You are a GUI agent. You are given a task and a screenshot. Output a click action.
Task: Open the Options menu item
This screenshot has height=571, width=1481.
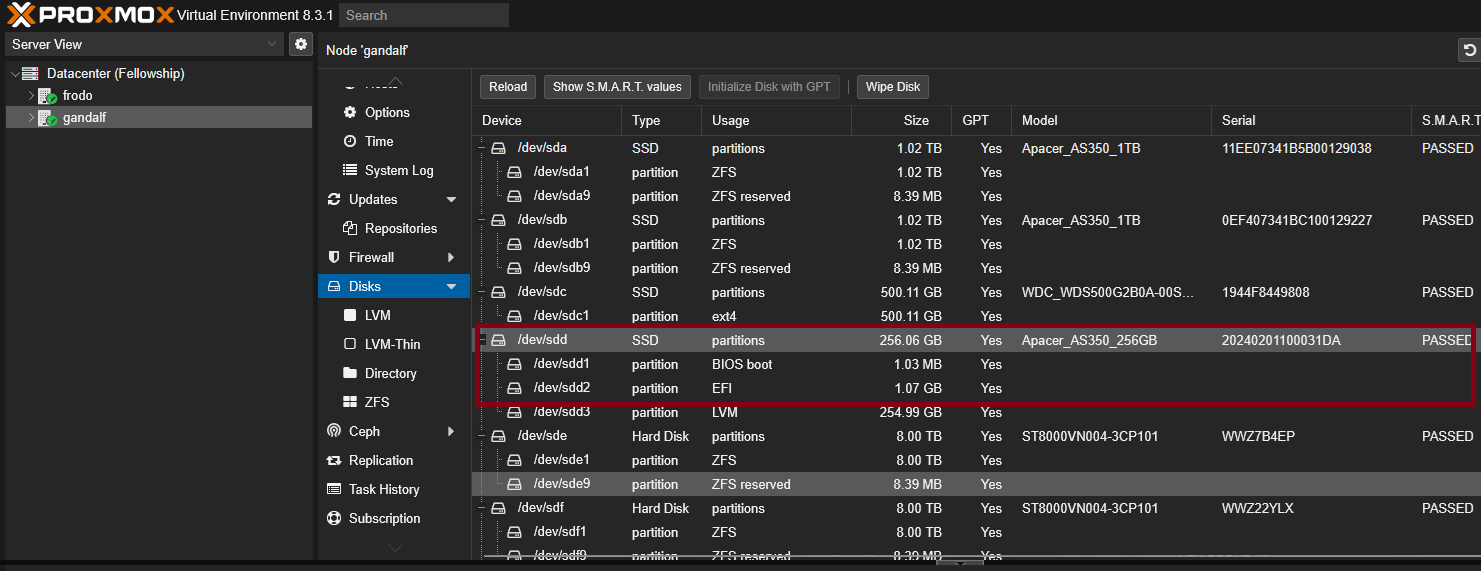[387, 112]
